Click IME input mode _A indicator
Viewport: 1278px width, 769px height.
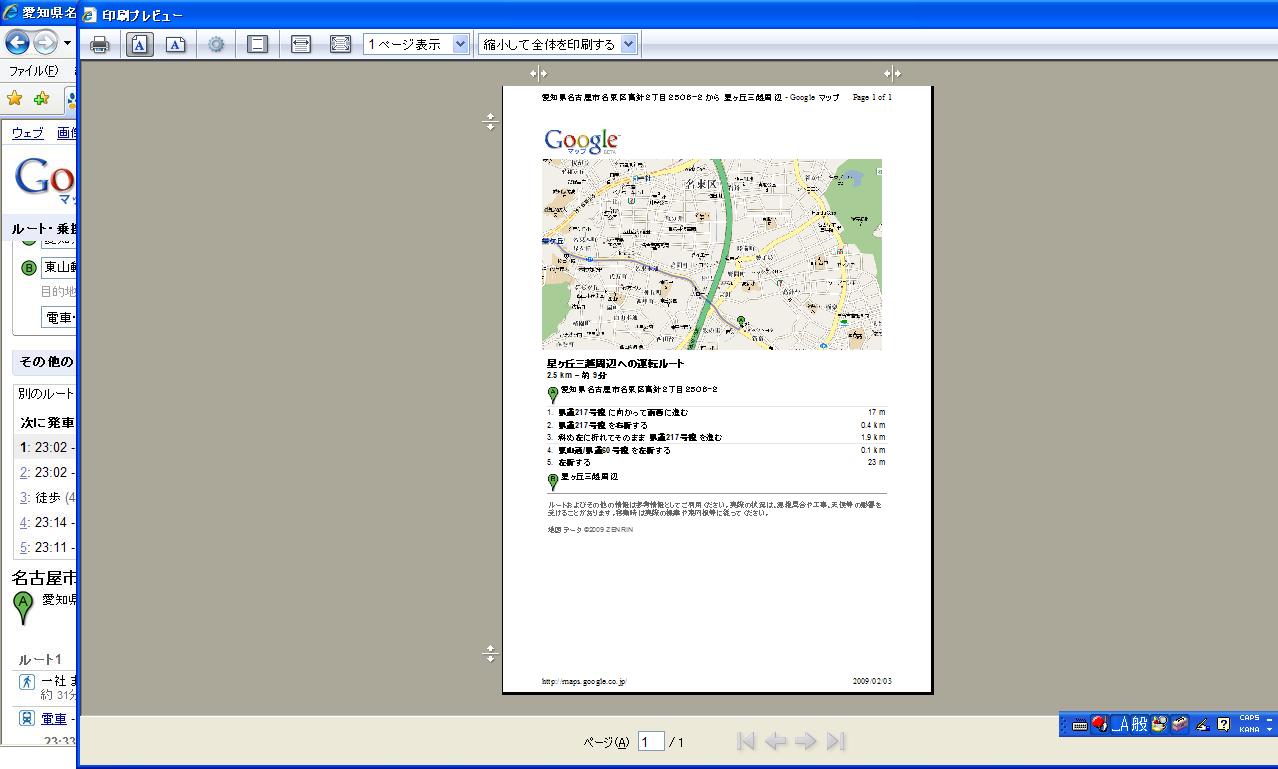tap(1120, 724)
